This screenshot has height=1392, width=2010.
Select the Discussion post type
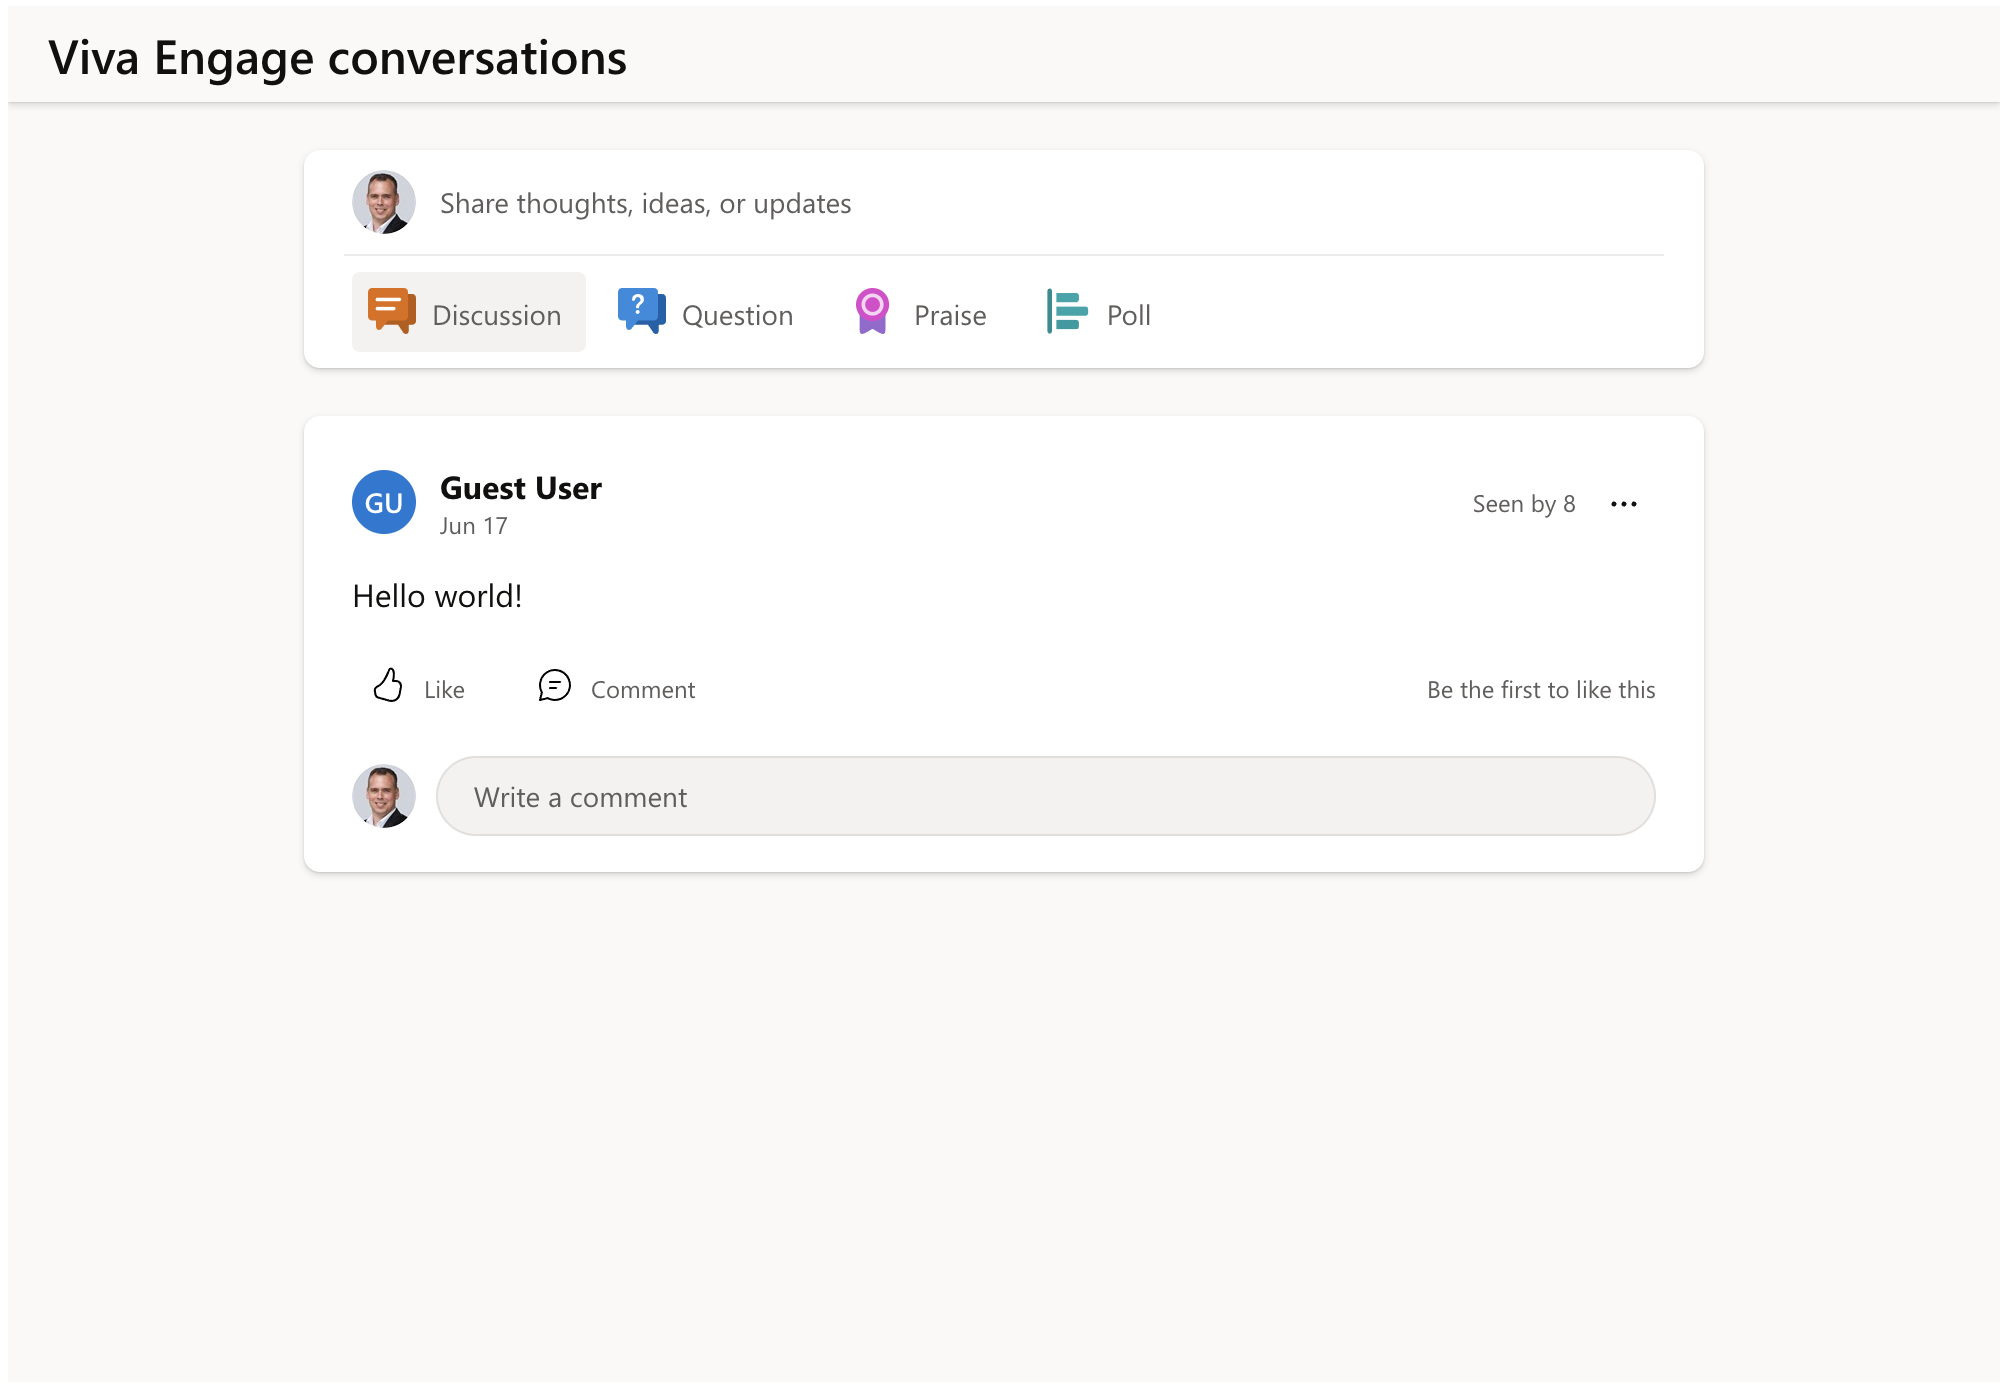pyautogui.click(x=469, y=312)
